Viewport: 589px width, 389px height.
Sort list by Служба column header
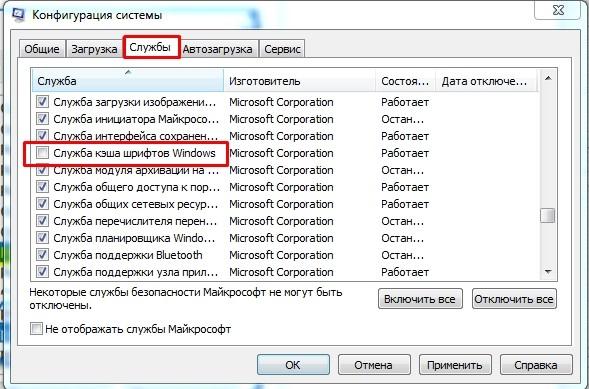(128, 81)
